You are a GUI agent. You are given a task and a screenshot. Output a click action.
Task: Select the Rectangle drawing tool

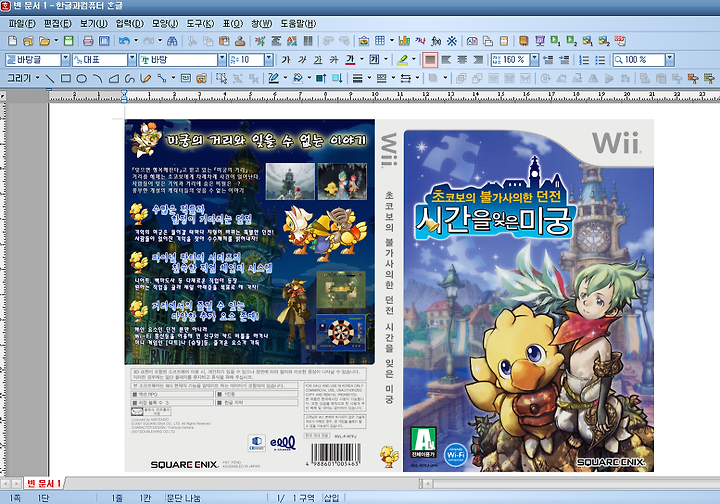point(66,78)
